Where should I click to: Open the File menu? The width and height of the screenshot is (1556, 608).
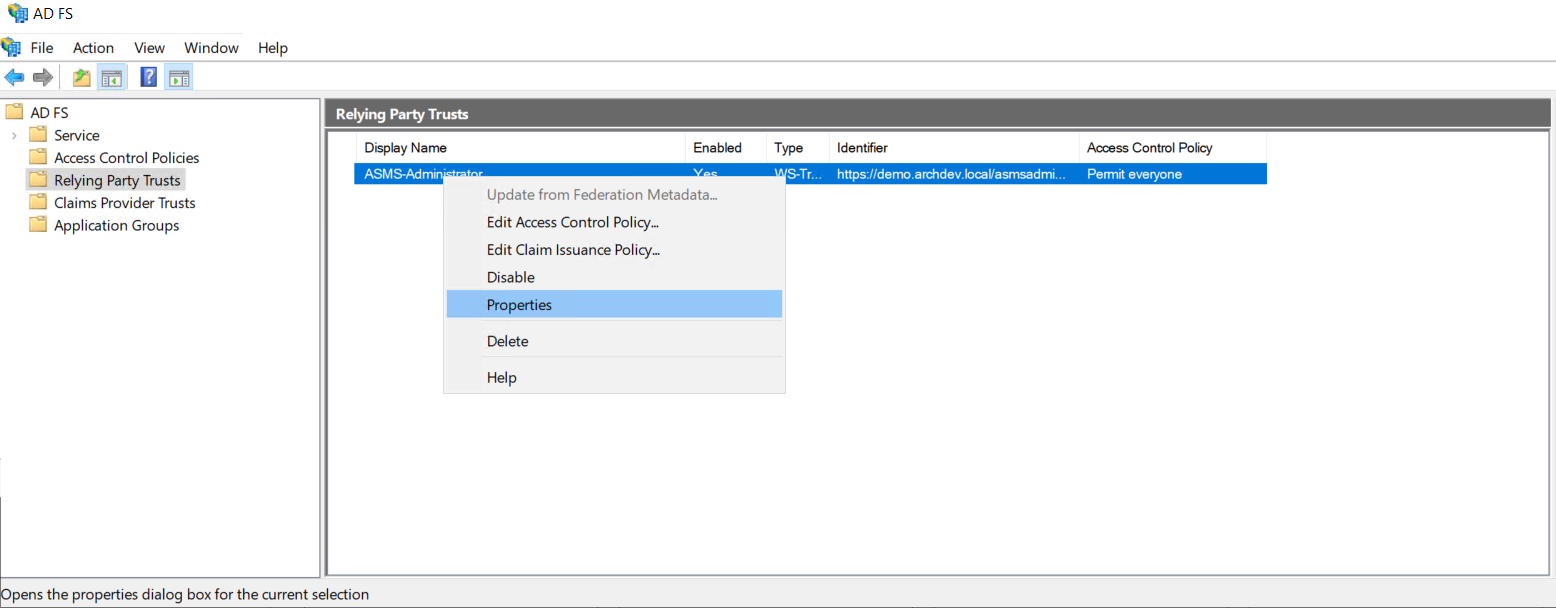tap(42, 47)
